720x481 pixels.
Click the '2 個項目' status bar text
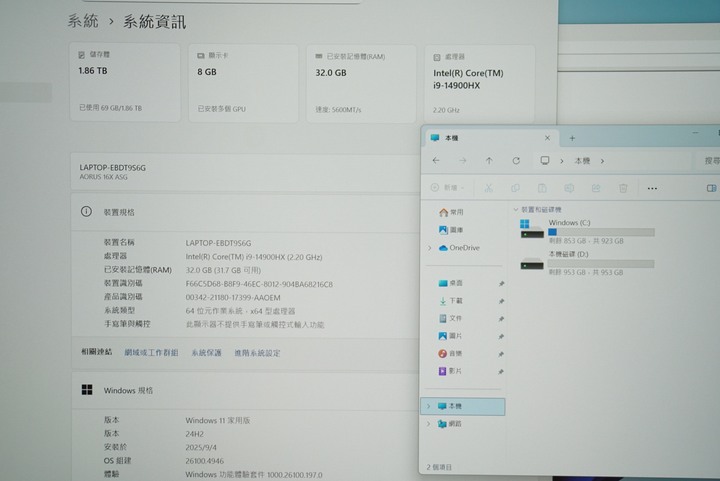click(x=439, y=467)
